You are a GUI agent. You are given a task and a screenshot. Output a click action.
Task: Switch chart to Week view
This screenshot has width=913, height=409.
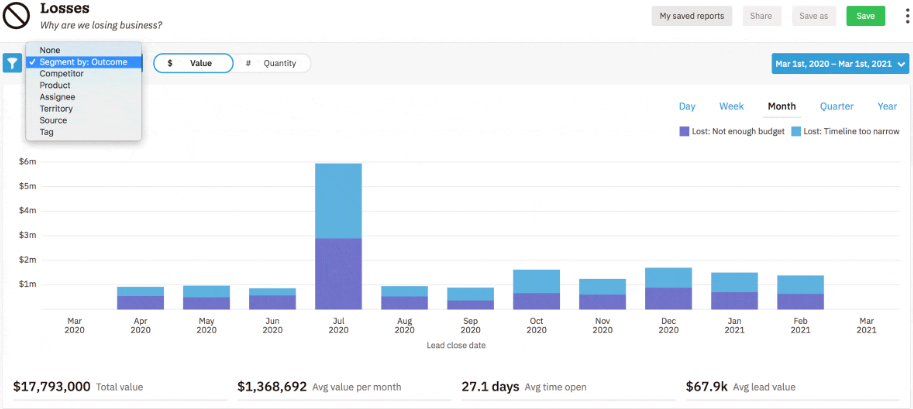pyautogui.click(x=731, y=106)
